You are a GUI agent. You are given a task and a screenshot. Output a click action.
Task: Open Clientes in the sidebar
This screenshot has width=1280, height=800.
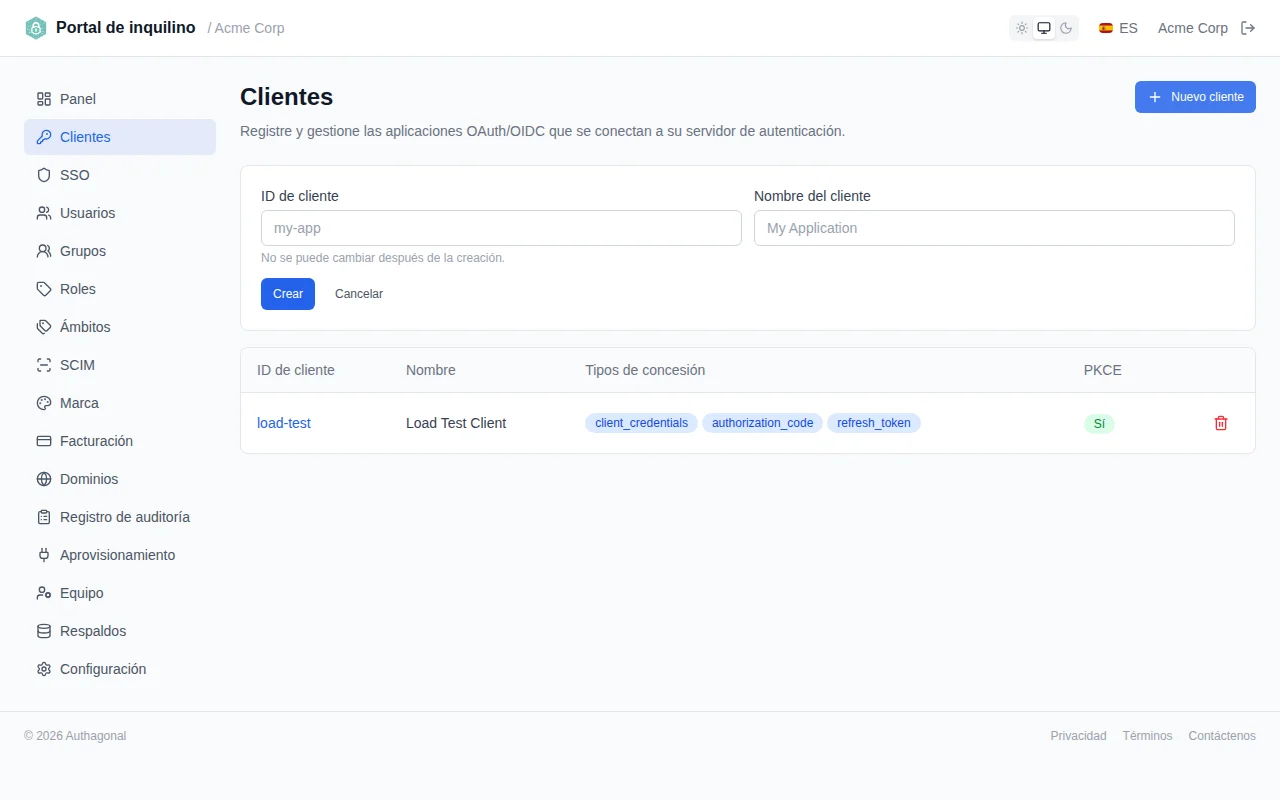pyautogui.click(x=120, y=137)
